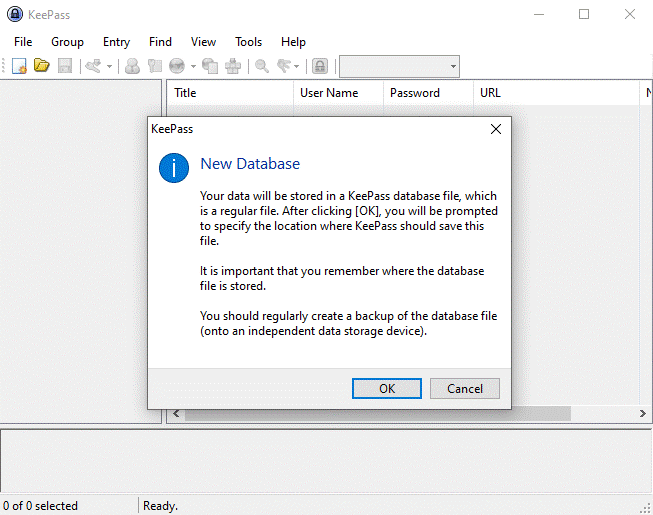Click the Save Database floppy icon
This screenshot has width=653, height=515.
click(x=65, y=66)
